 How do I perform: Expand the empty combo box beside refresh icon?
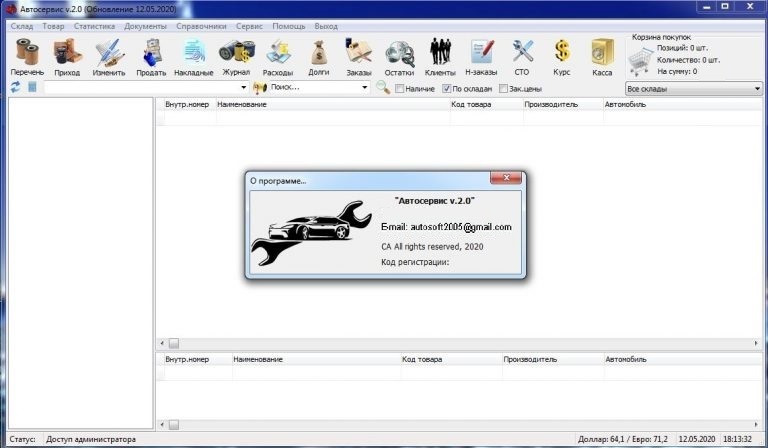click(244, 88)
